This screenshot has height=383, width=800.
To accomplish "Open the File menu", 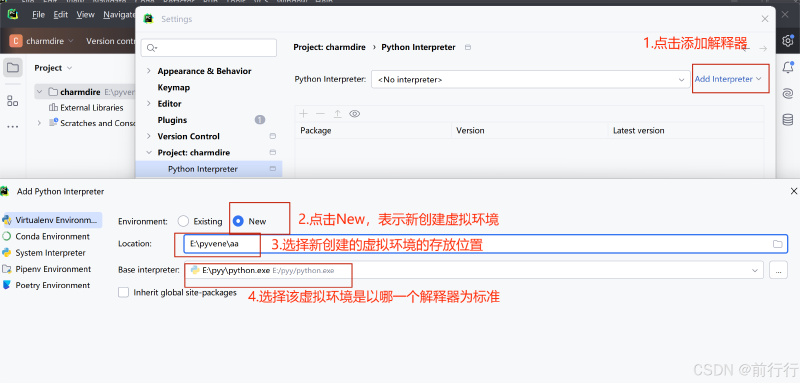I will [x=38, y=15].
